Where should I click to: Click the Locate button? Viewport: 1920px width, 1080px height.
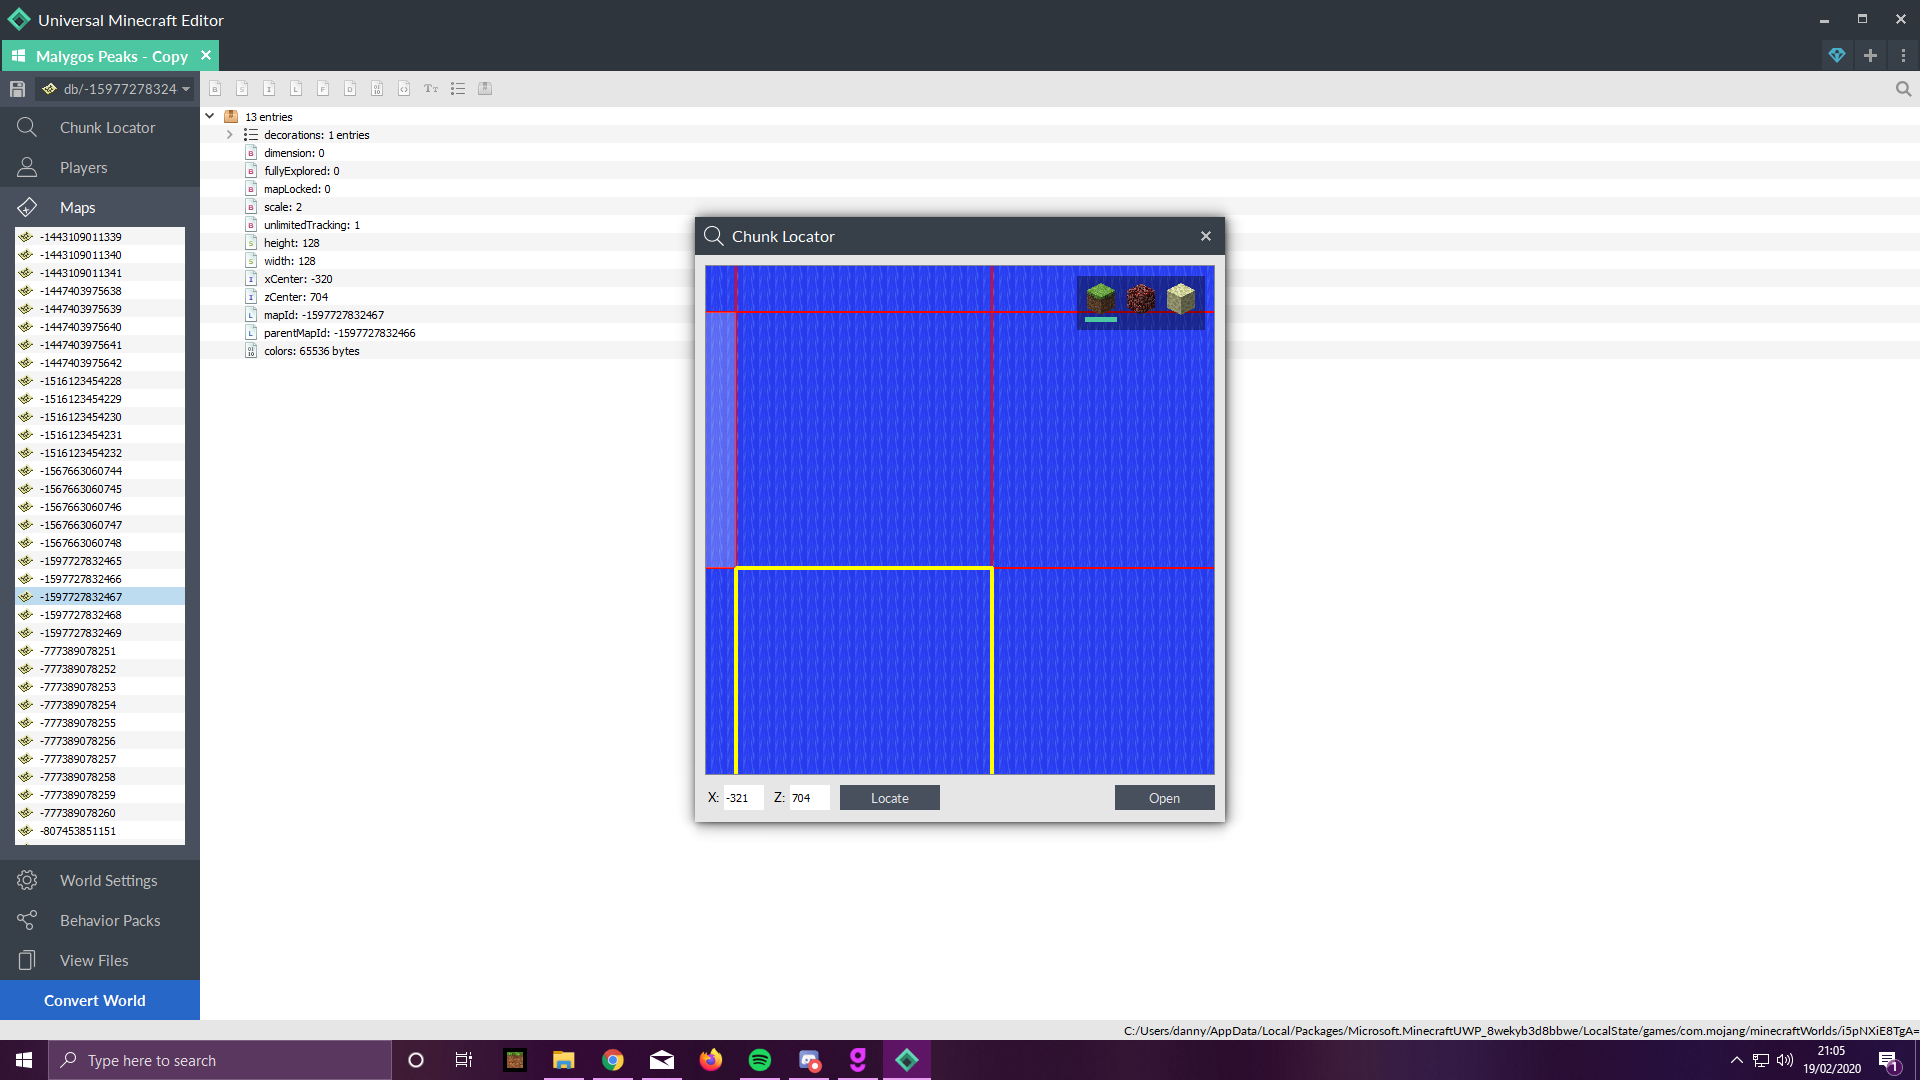point(890,798)
